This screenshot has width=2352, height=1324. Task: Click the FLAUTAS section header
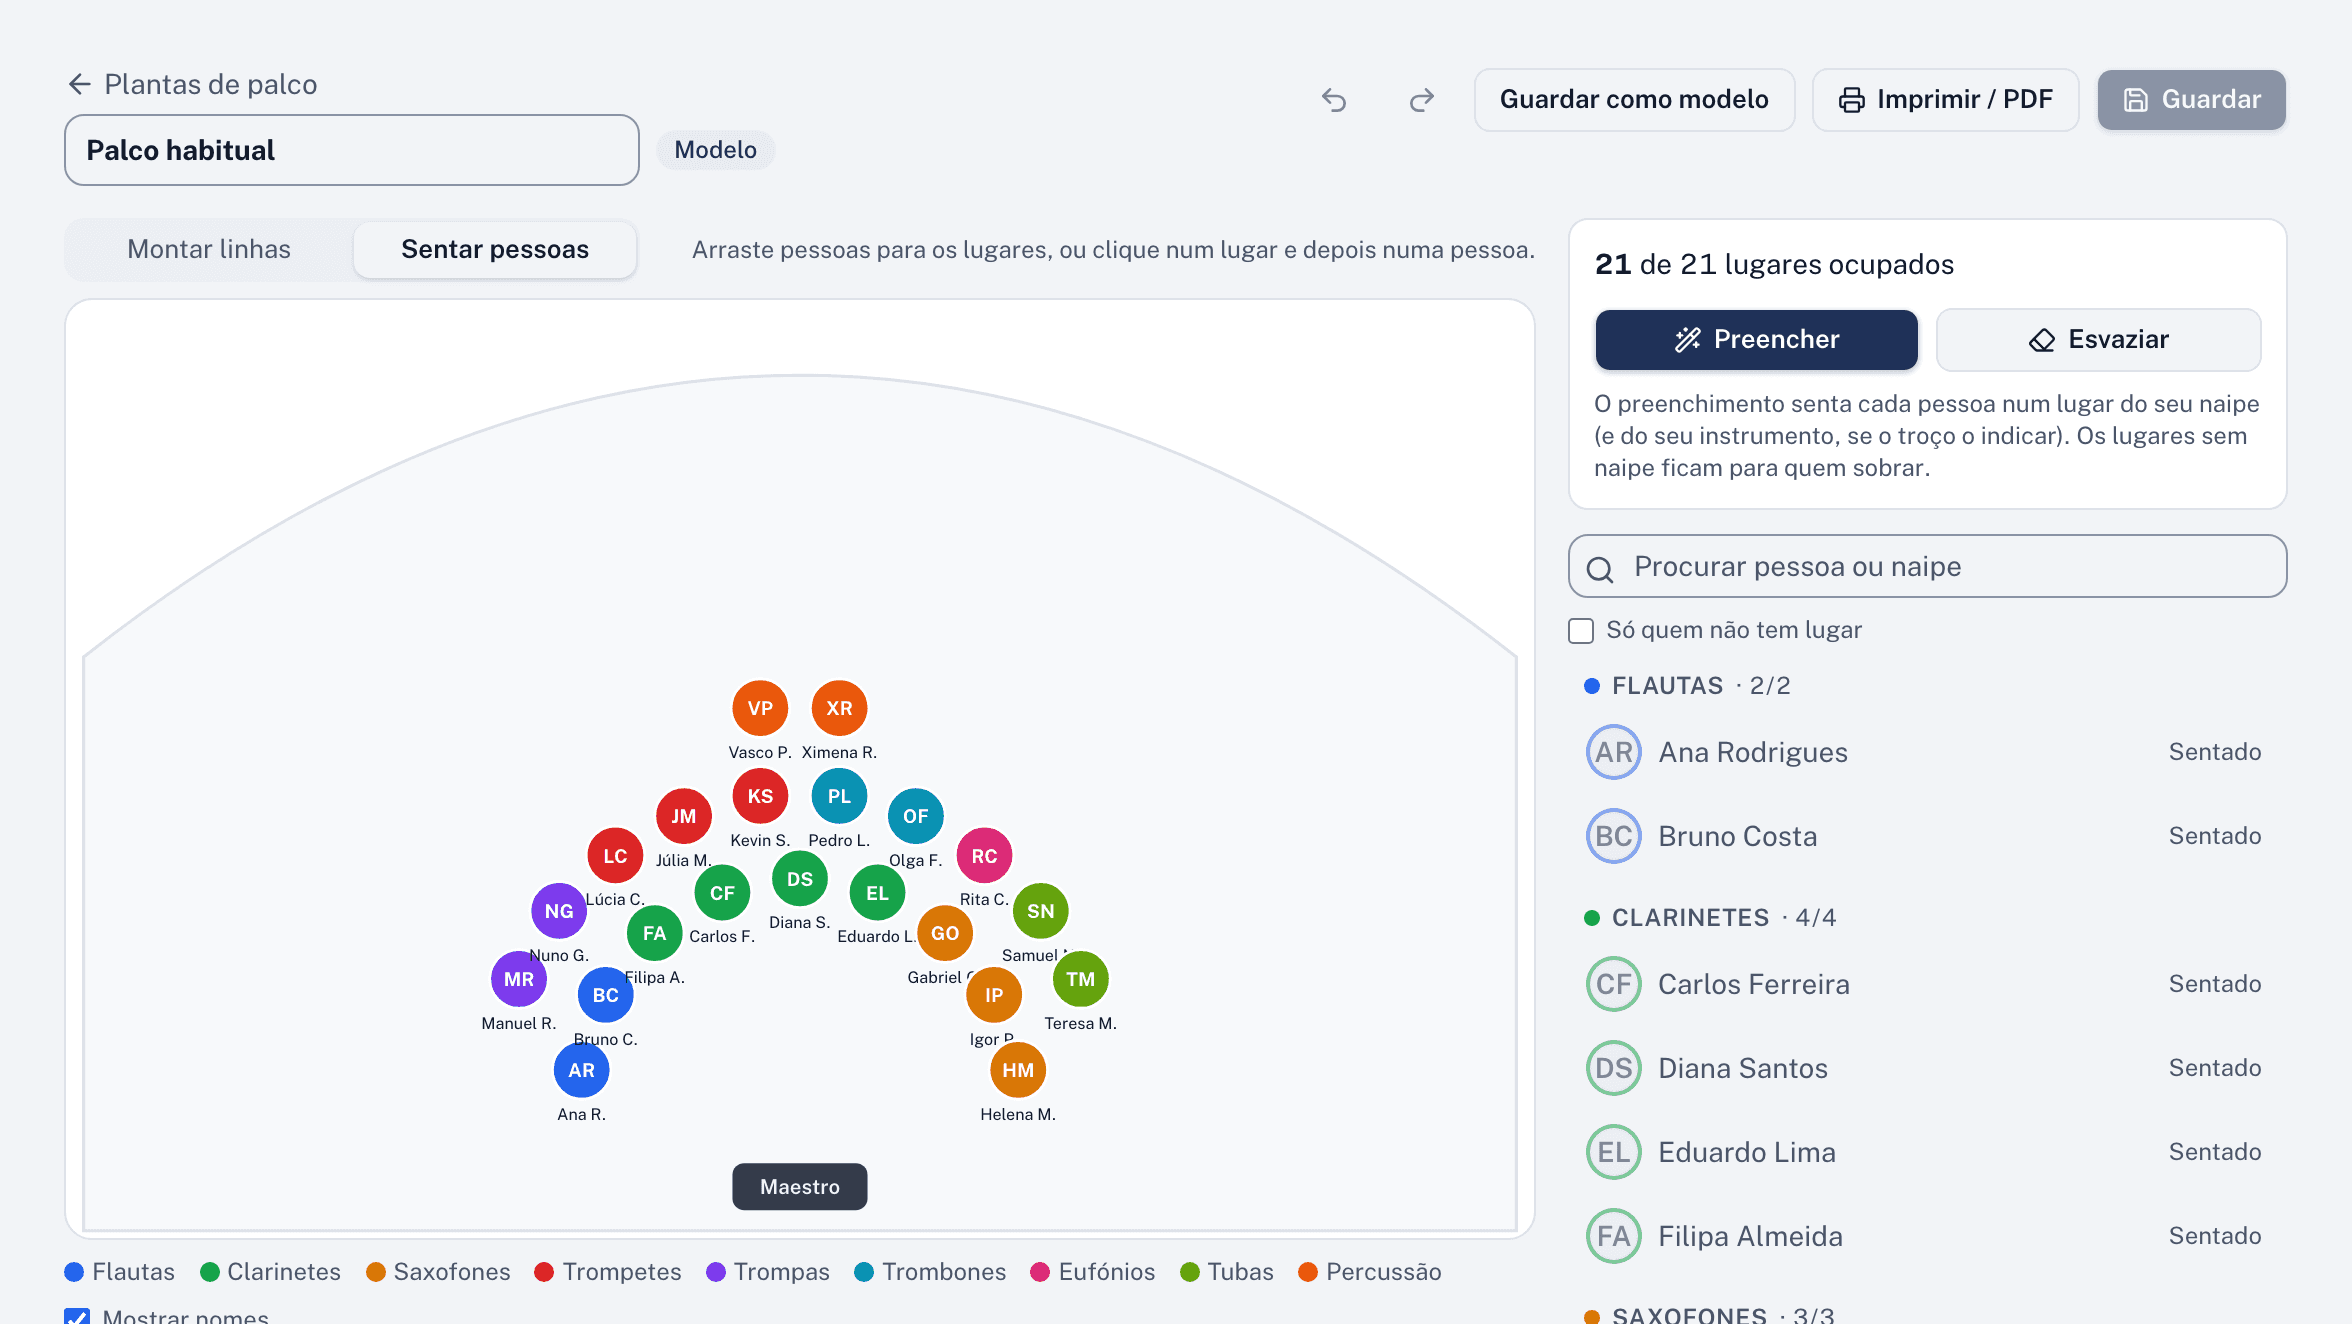[1689, 686]
